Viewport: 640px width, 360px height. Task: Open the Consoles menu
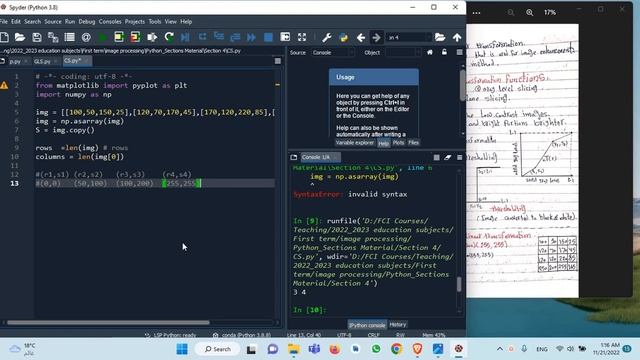(110, 22)
